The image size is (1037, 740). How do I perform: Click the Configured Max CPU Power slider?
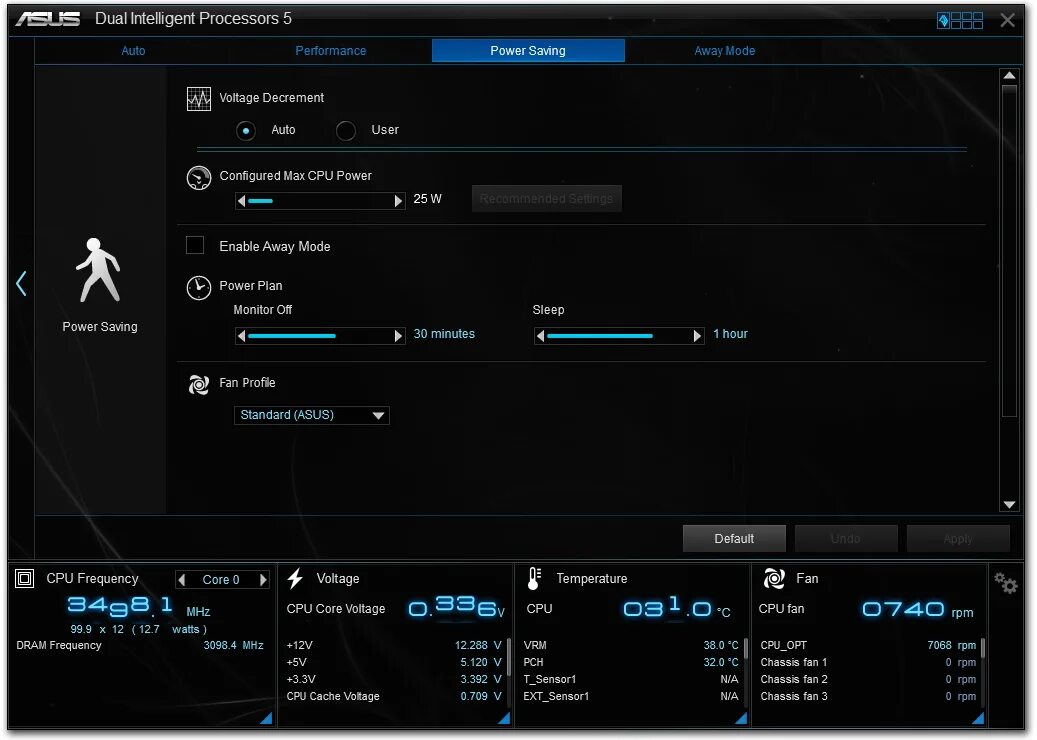320,201
